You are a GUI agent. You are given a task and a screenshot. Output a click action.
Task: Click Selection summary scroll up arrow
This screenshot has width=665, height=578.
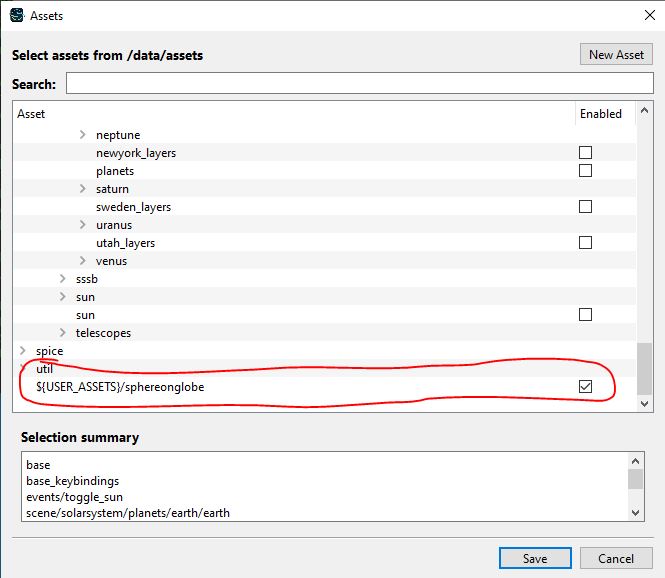[x=635, y=461]
